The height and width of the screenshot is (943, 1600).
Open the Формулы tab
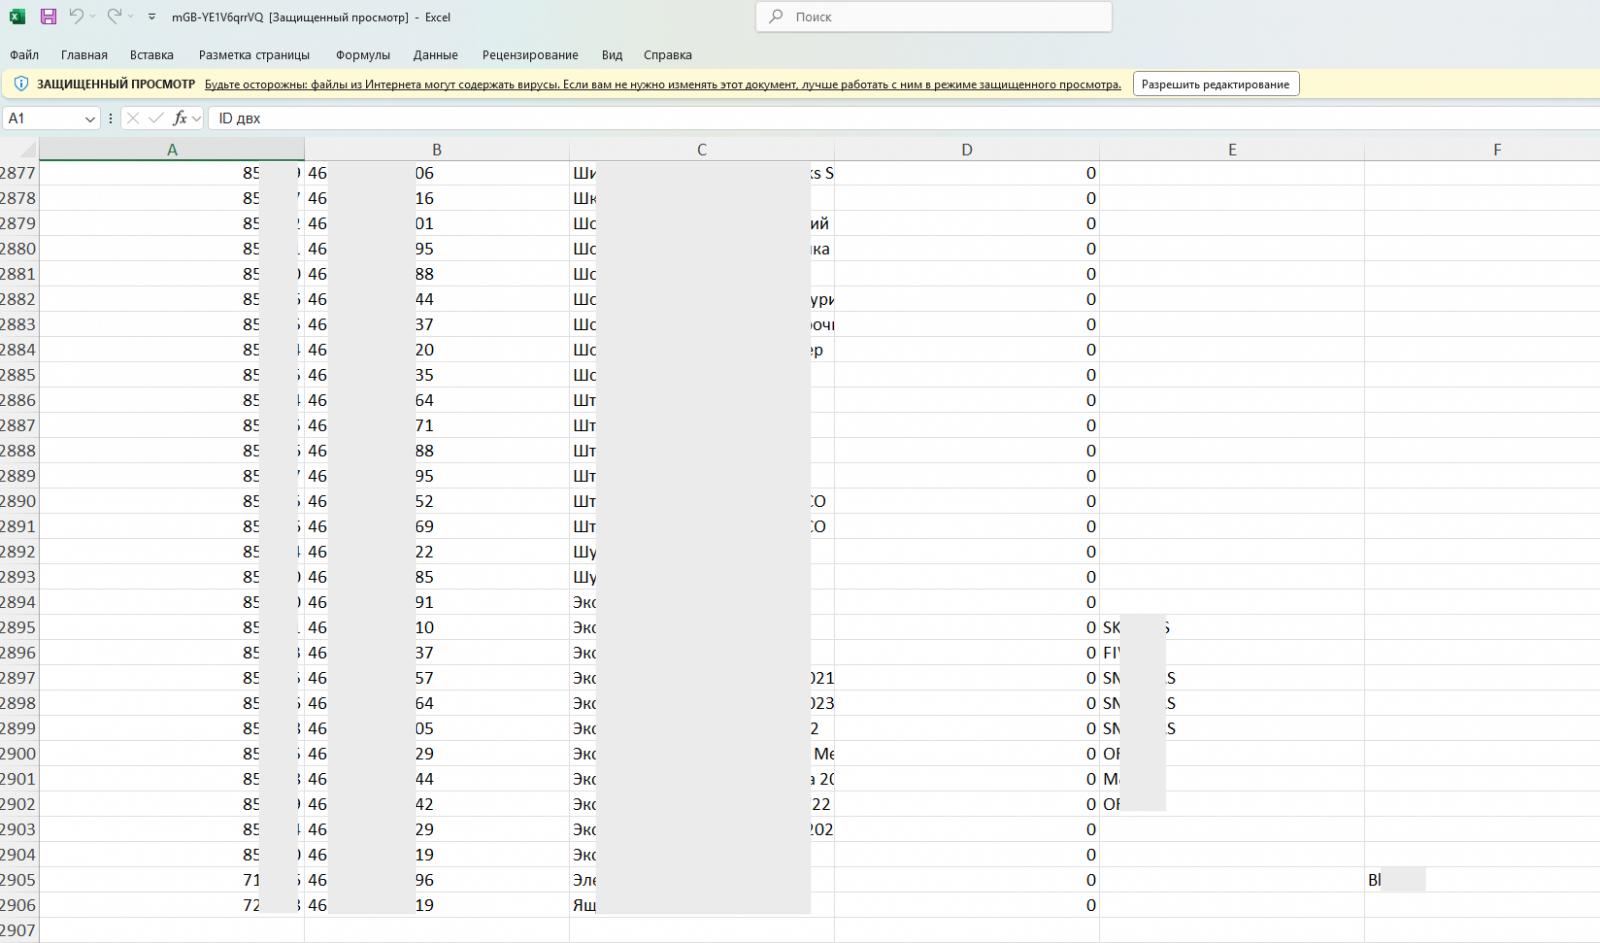[x=363, y=55]
